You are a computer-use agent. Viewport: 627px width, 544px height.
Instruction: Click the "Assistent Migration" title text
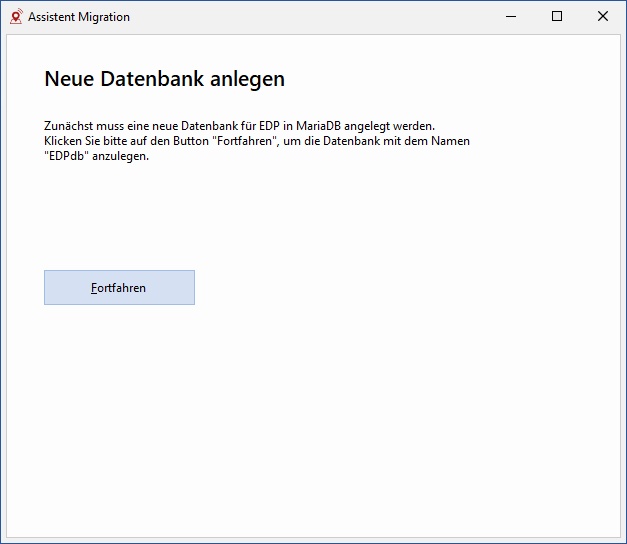79,17
